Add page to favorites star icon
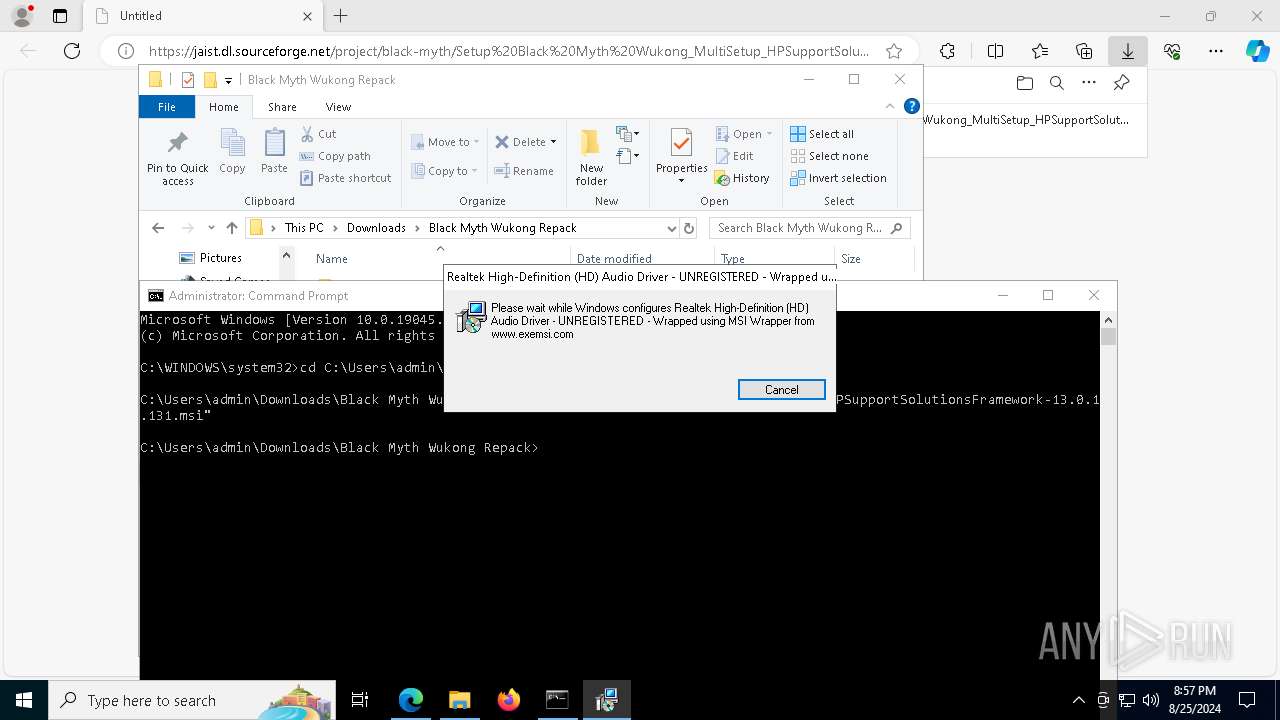 (x=894, y=51)
